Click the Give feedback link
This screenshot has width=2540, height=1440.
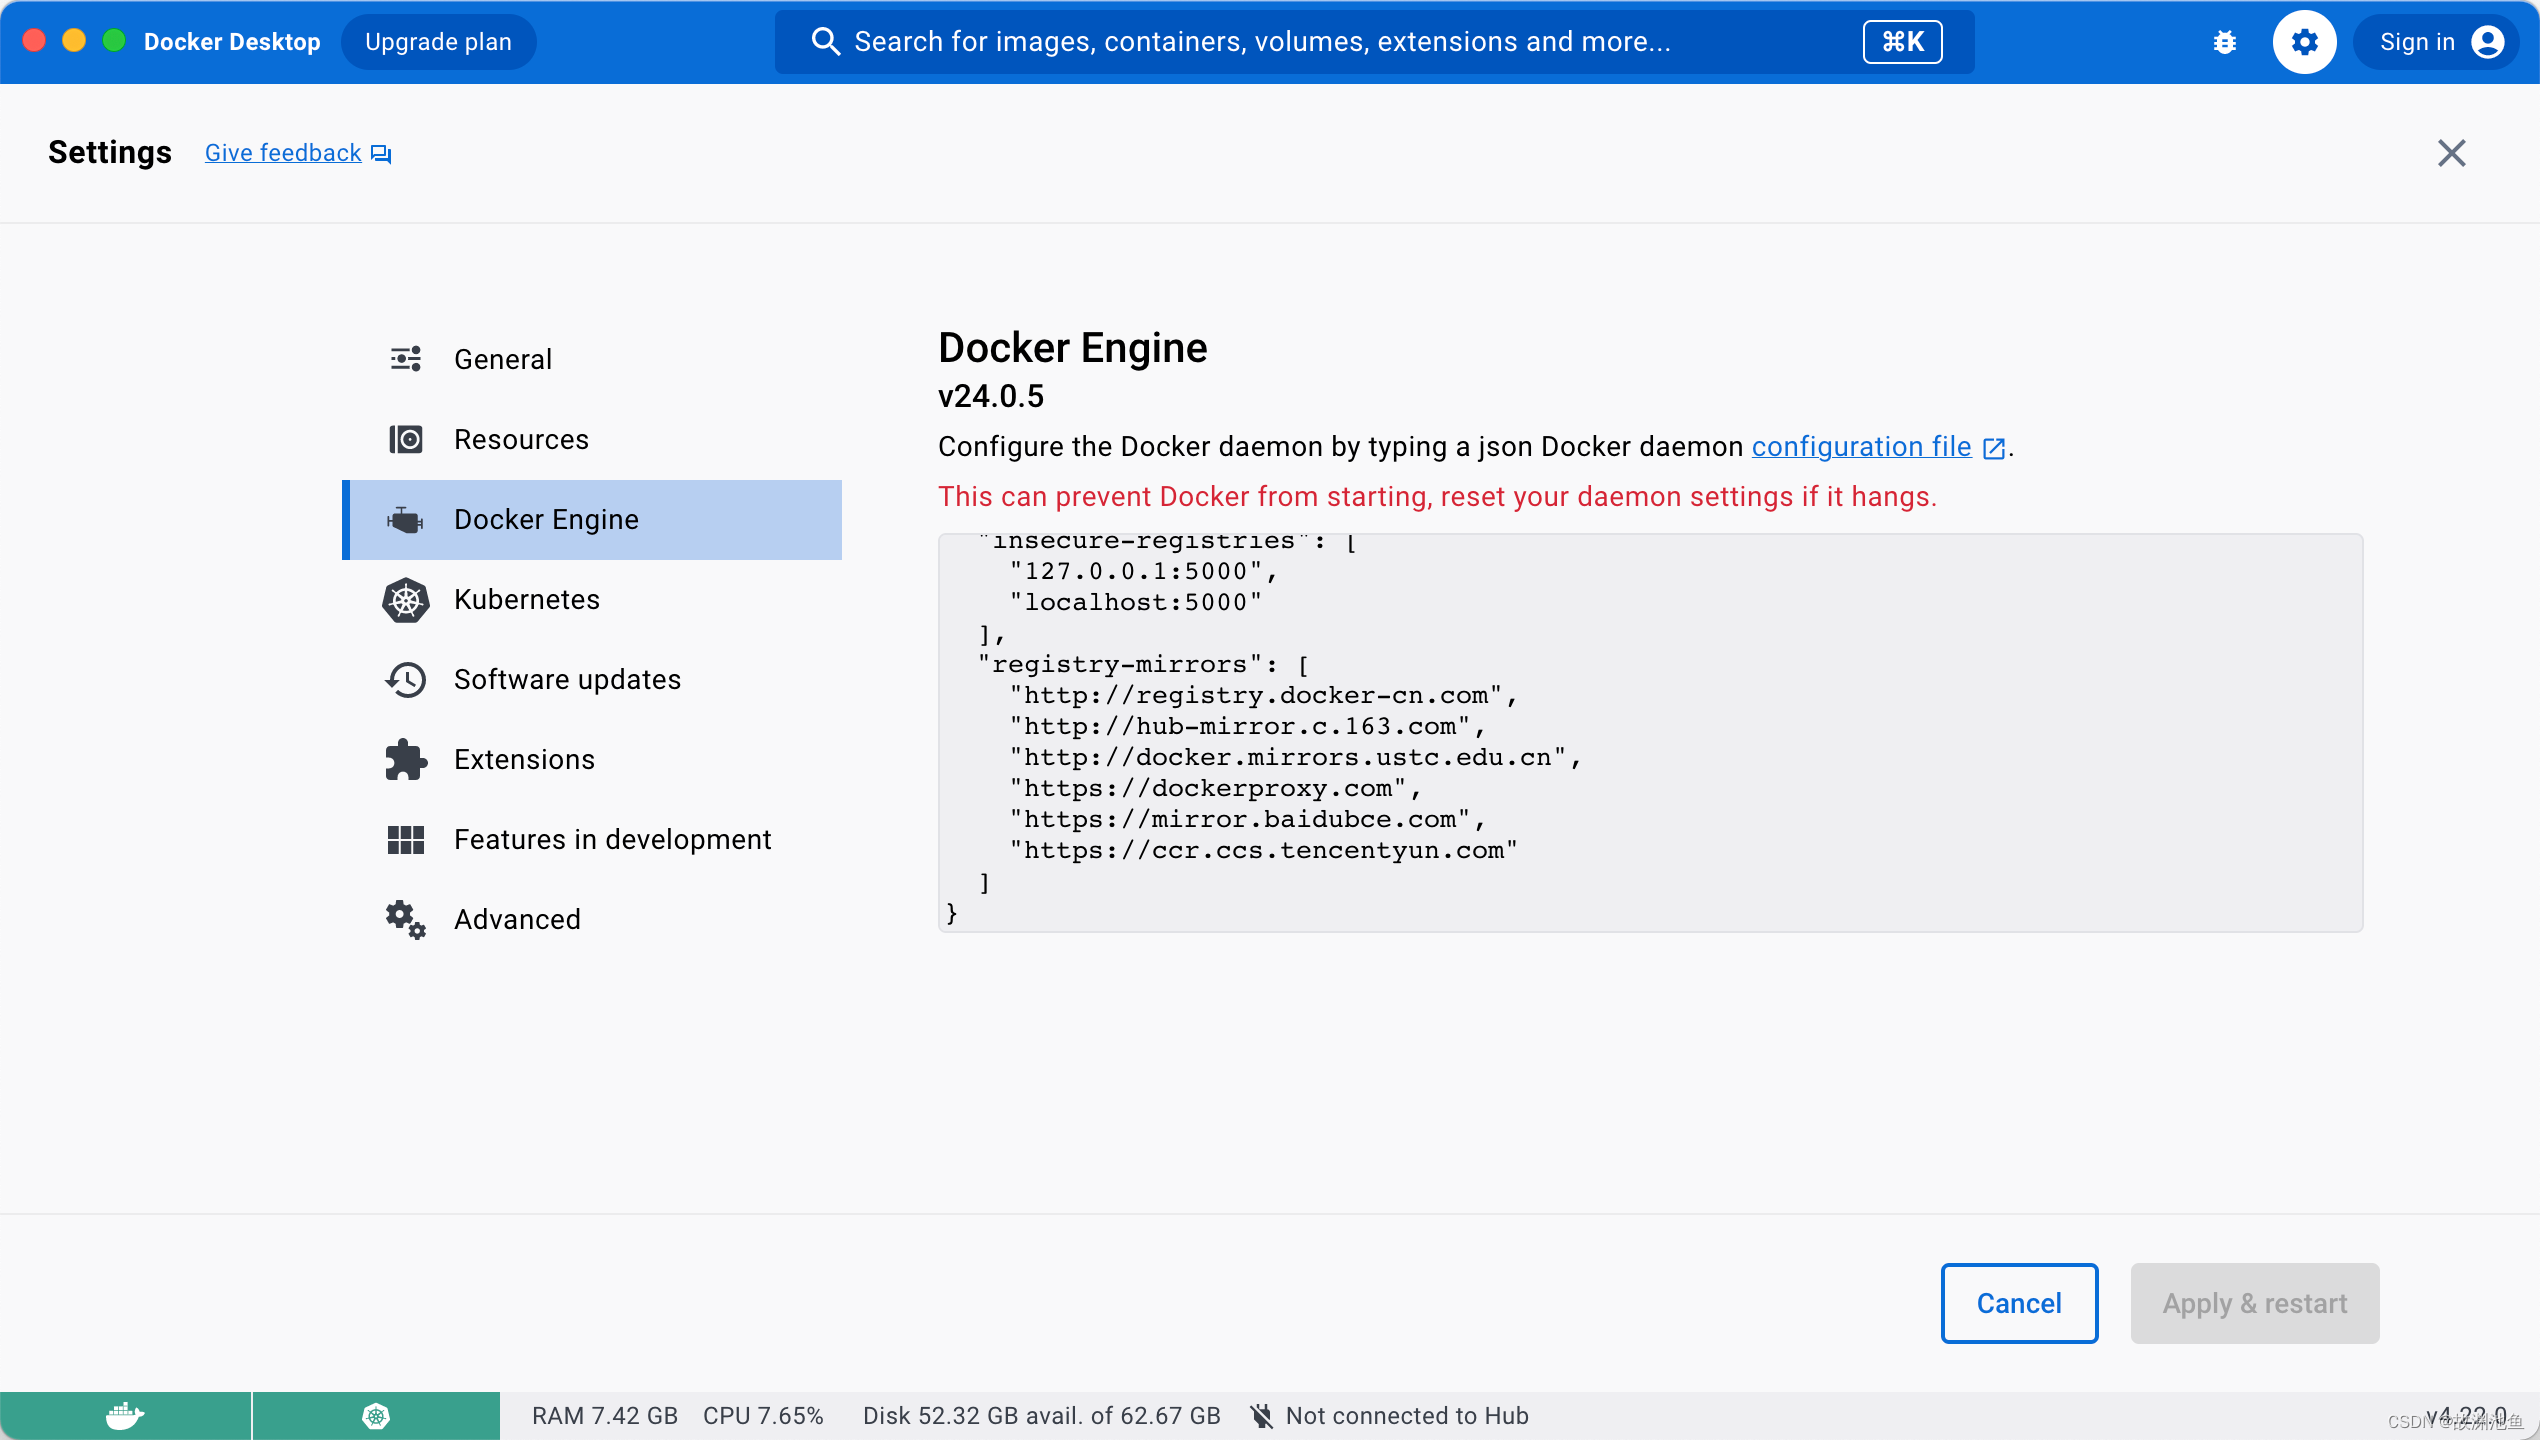(283, 153)
